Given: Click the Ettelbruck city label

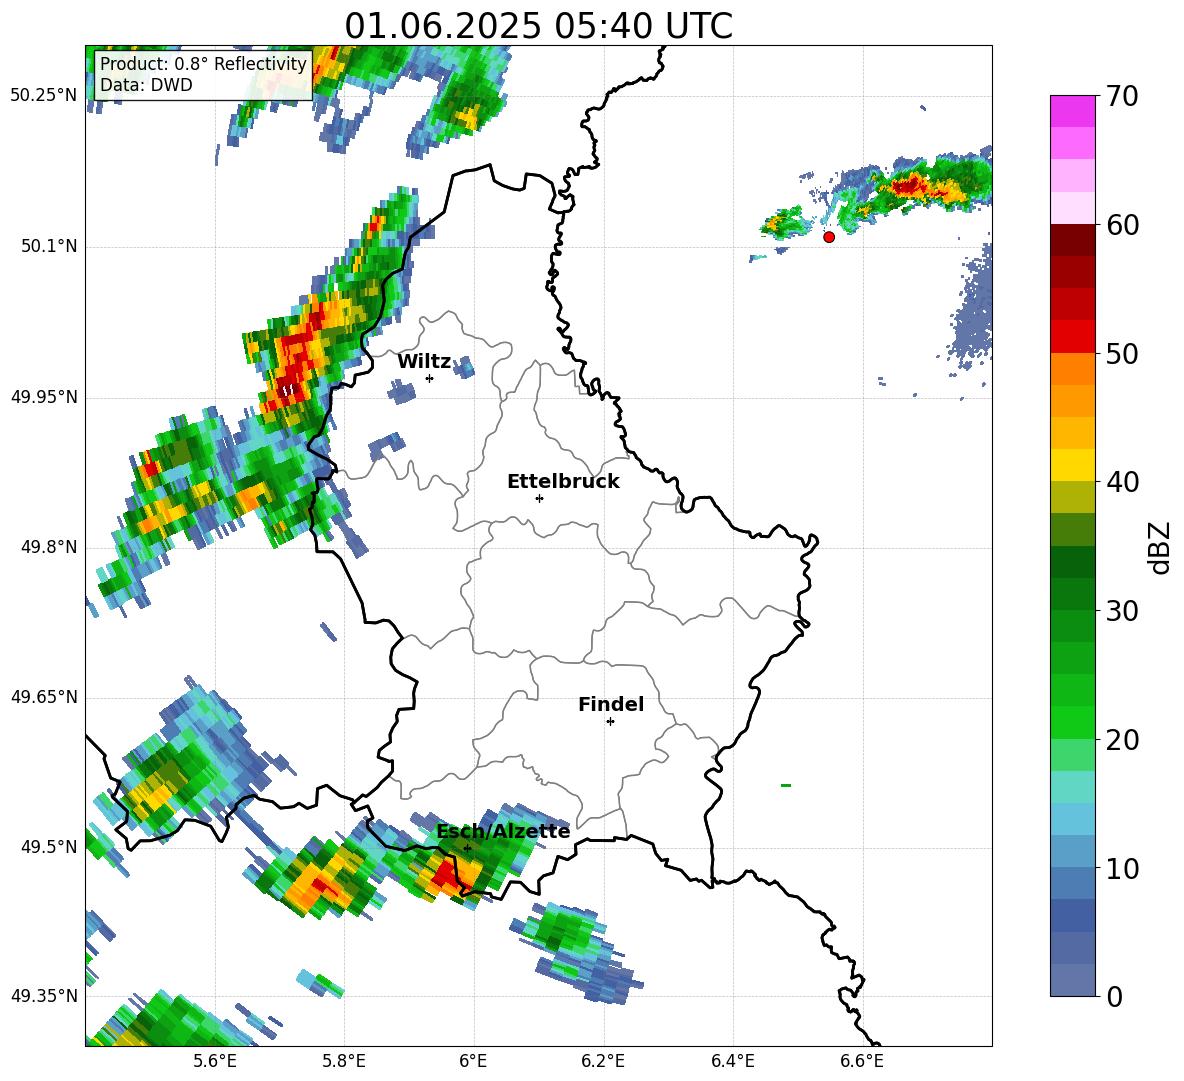Looking at the screenshot, I should pyautogui.click(x=563, y=481).
